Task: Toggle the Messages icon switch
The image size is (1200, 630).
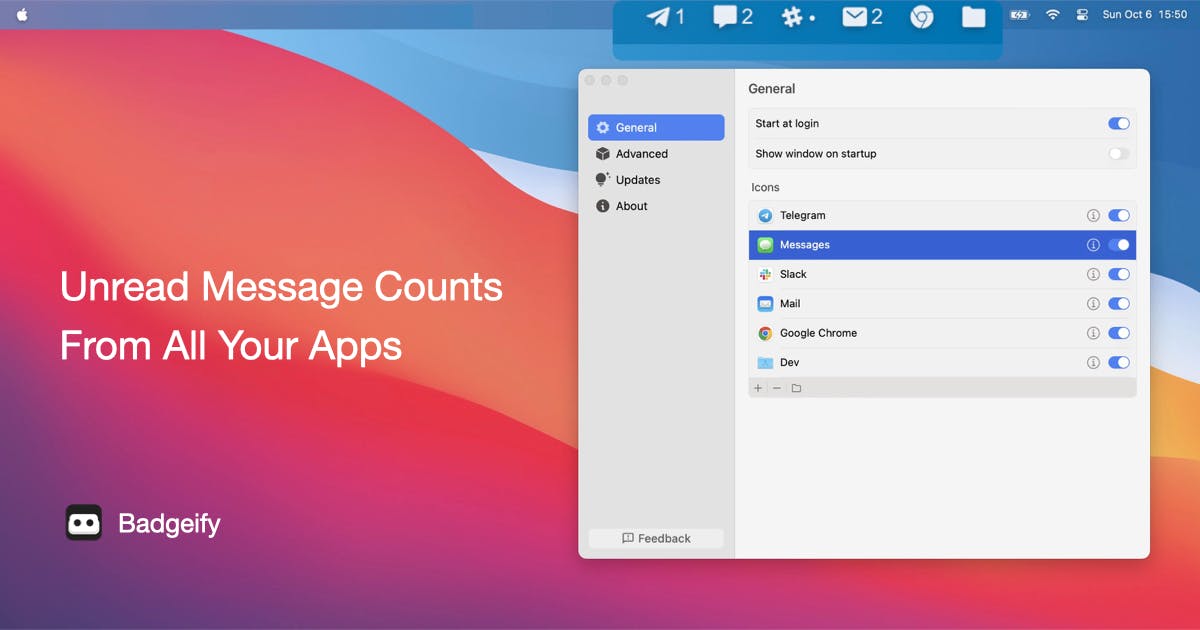Action: tap(1119, 245)
